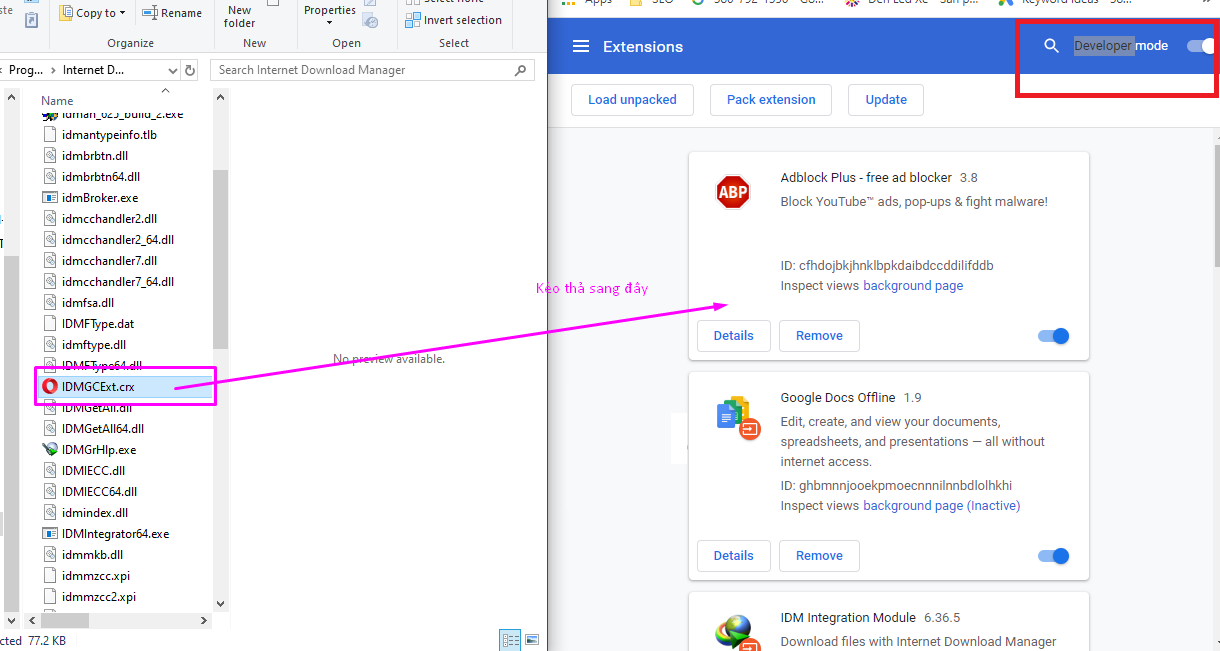Open Details for Adblock Plus
This screenshot has width=1220, height=651.
[x=733, y=336]
